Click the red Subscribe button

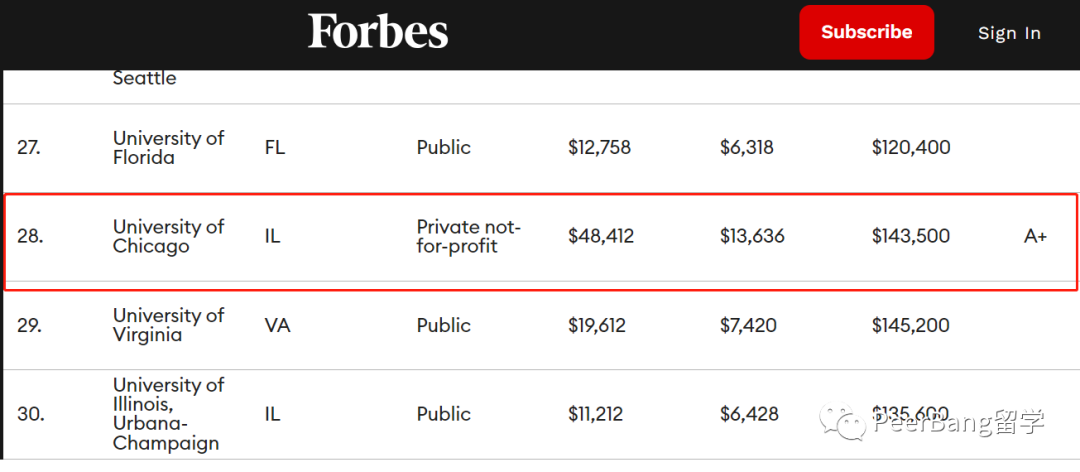tap(866, 32)
